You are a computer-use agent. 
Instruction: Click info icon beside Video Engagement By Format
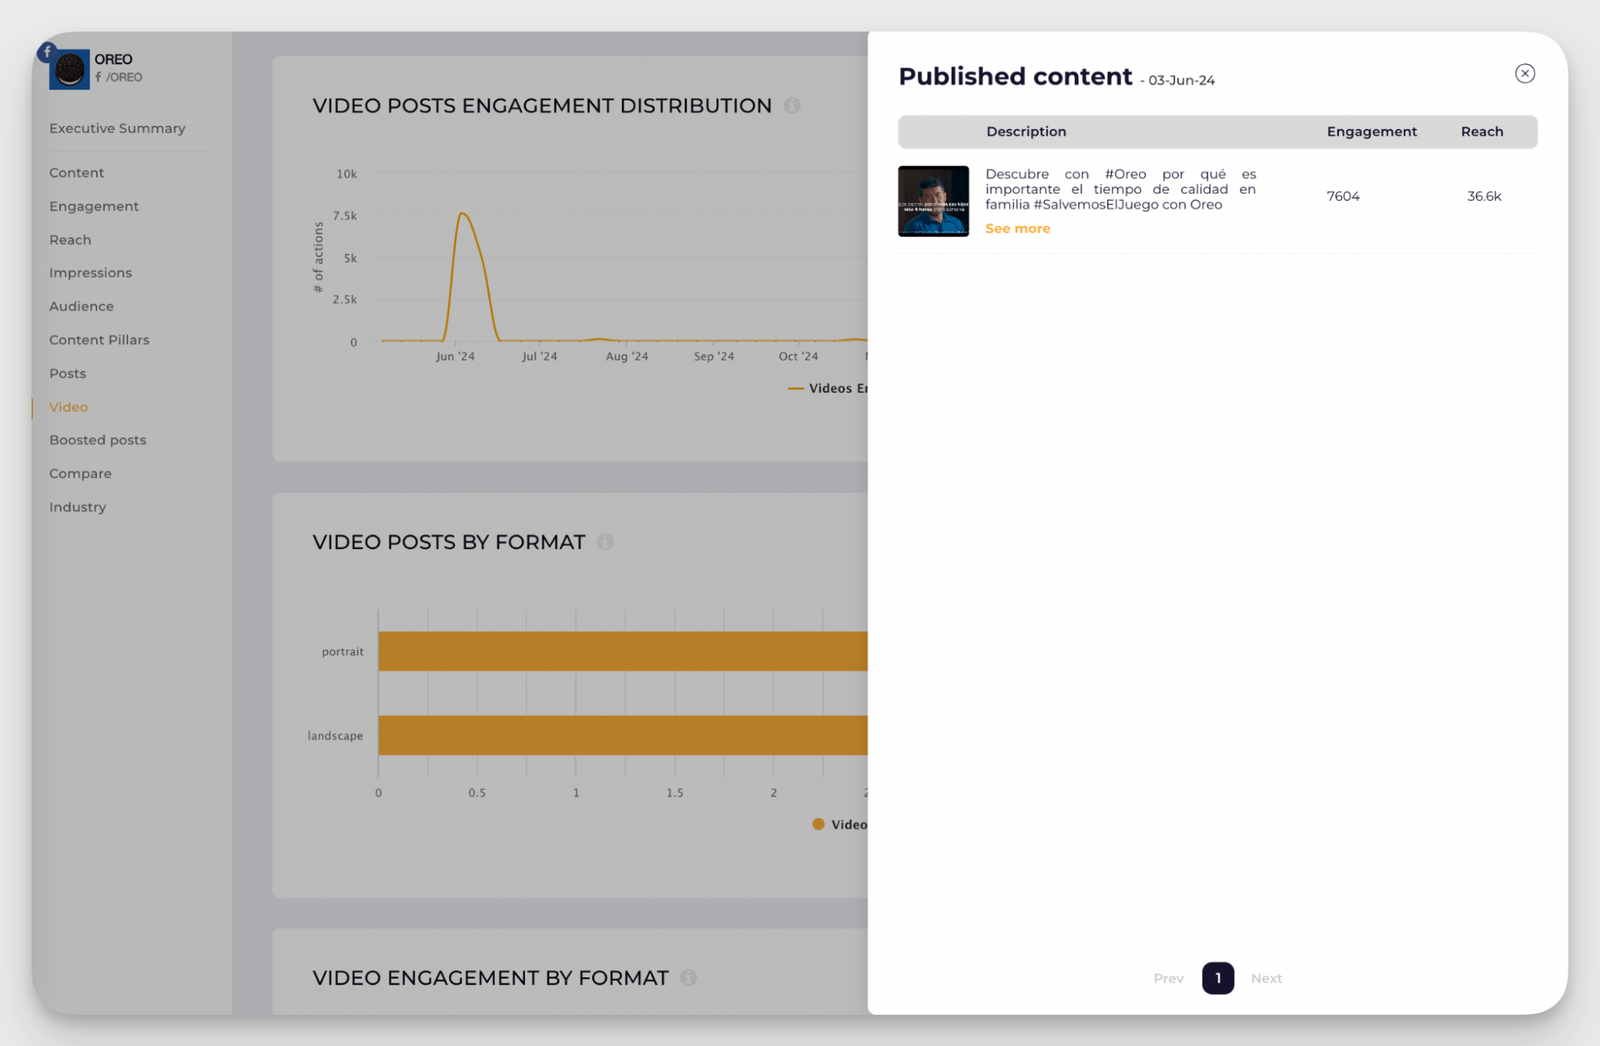pyautogui.click(x=688, y=978)
